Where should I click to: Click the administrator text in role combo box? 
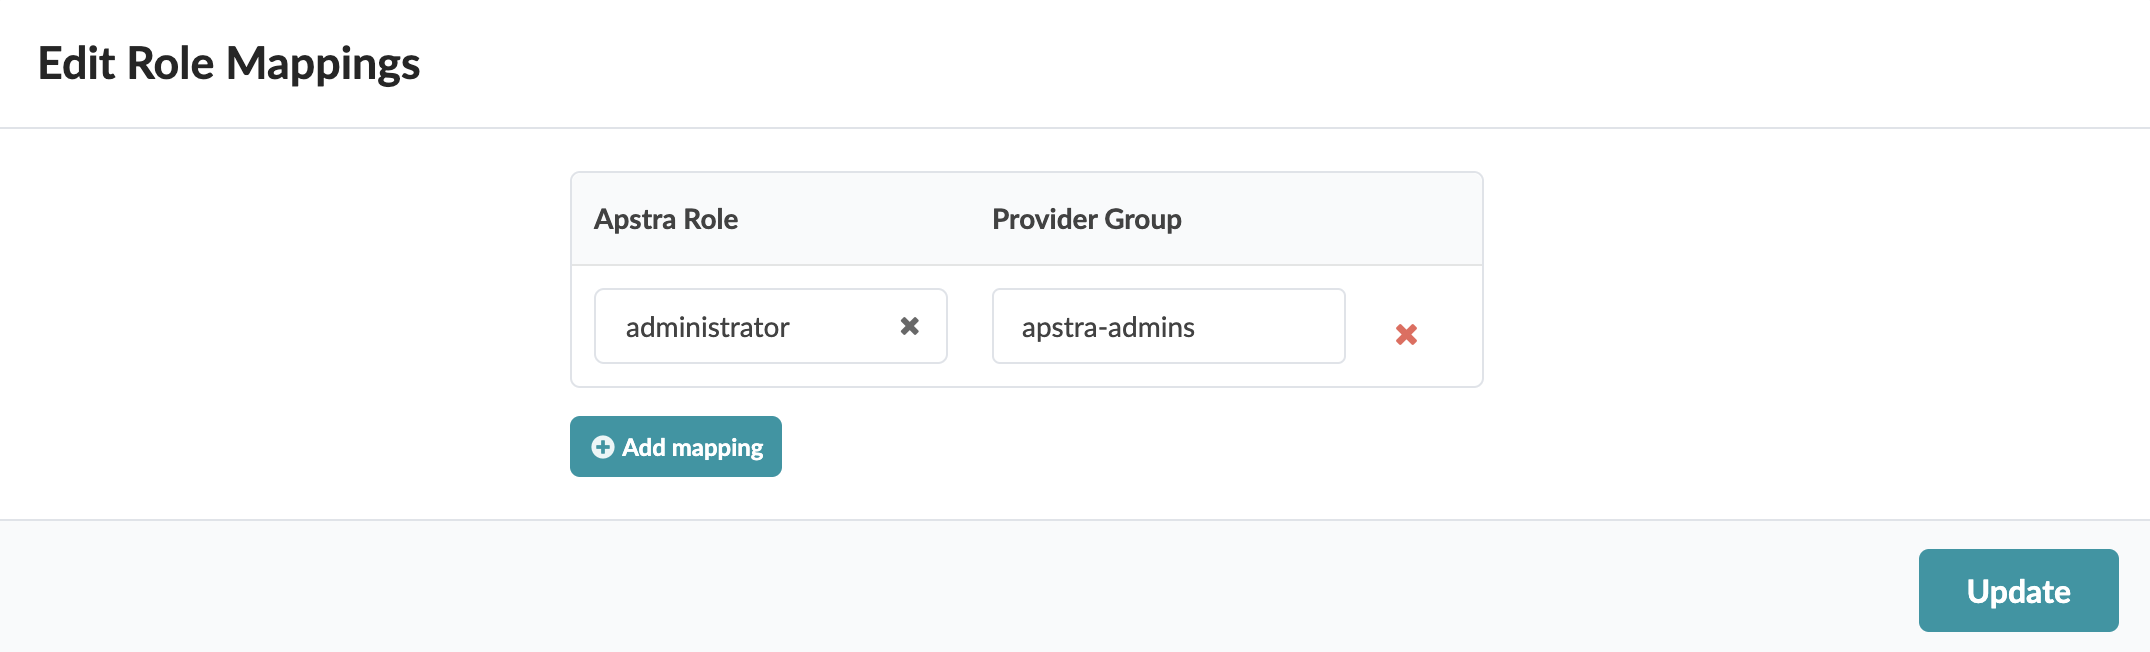point(707,327)
